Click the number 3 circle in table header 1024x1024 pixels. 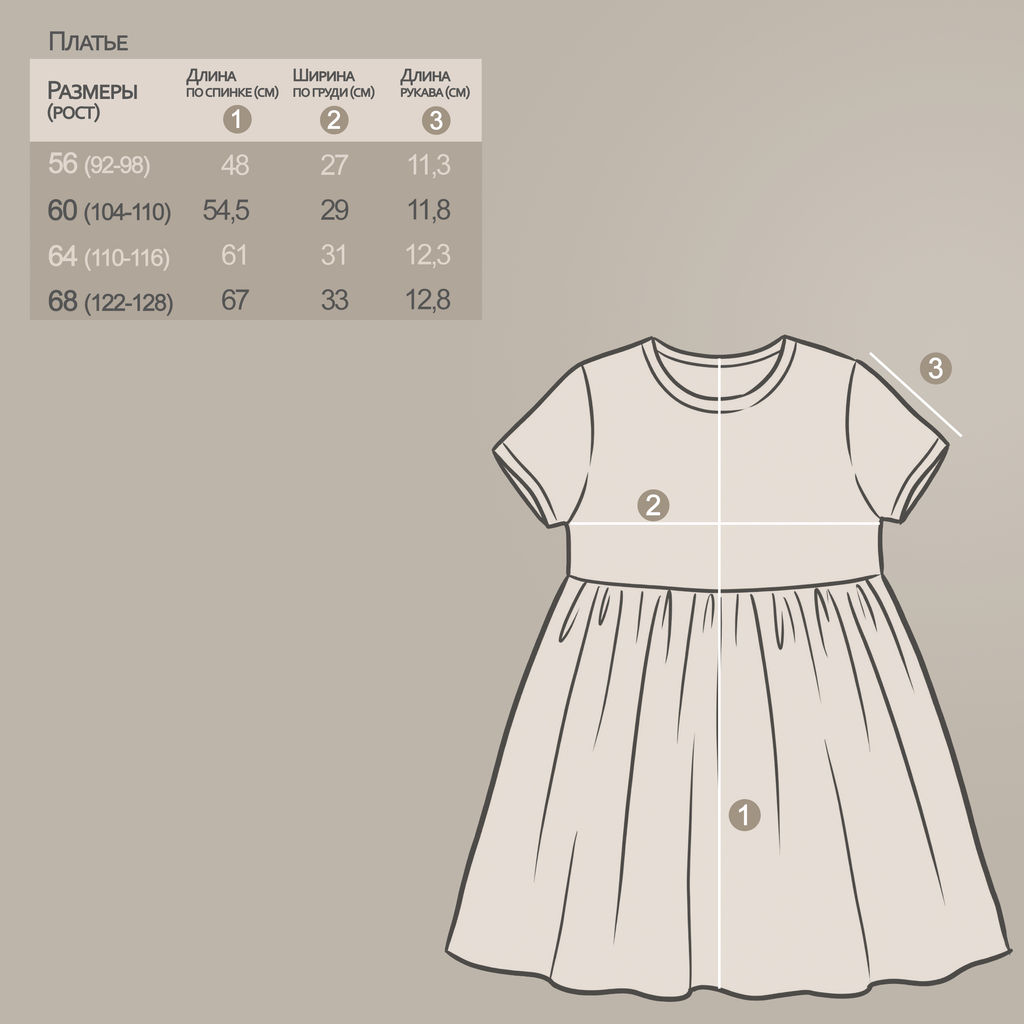tap(435, 121)
